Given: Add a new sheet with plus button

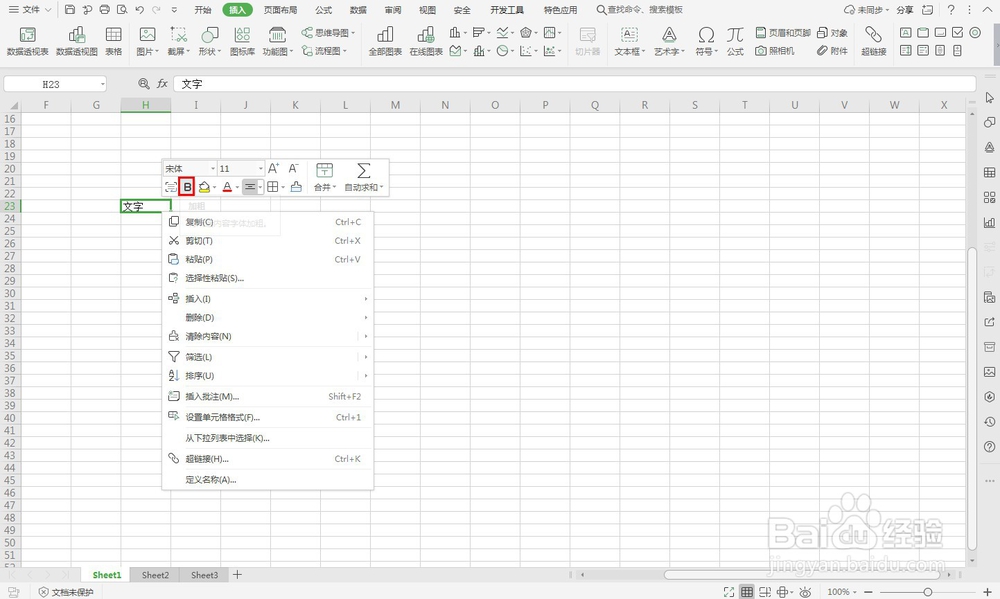Looking at the screenshot, I should (237, 575).
